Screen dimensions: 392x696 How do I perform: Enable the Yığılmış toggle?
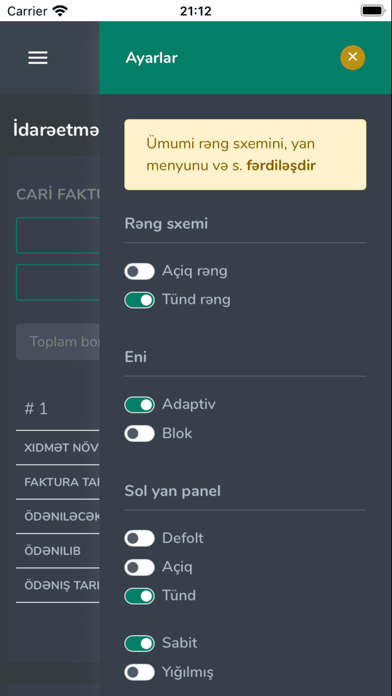[139, 672]
